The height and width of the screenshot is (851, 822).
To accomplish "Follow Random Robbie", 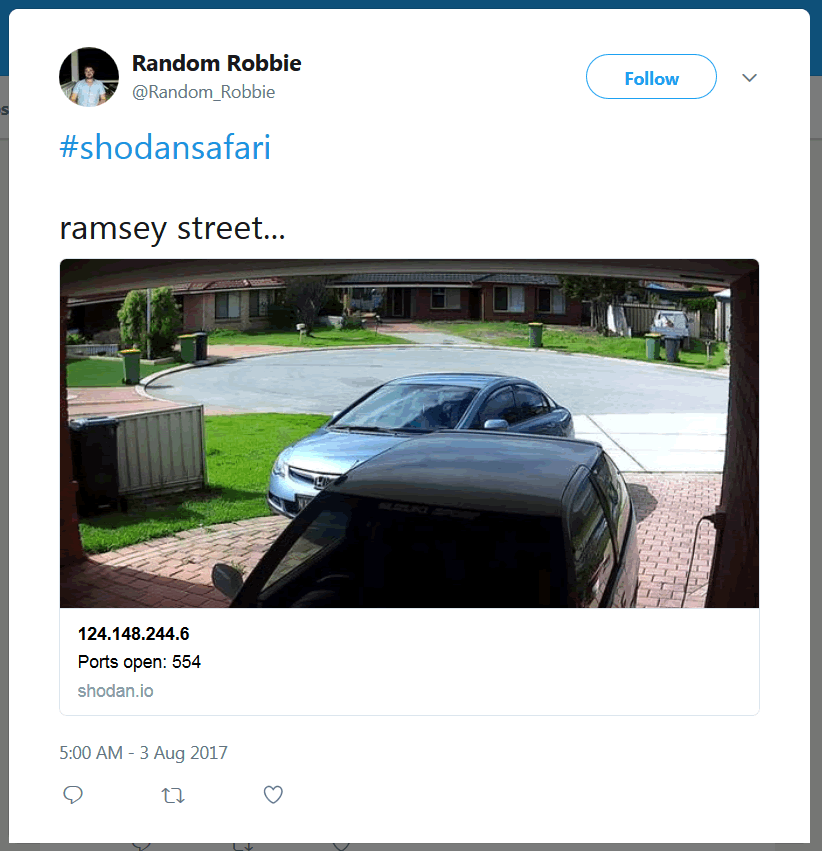I will (x=651, y=77).
